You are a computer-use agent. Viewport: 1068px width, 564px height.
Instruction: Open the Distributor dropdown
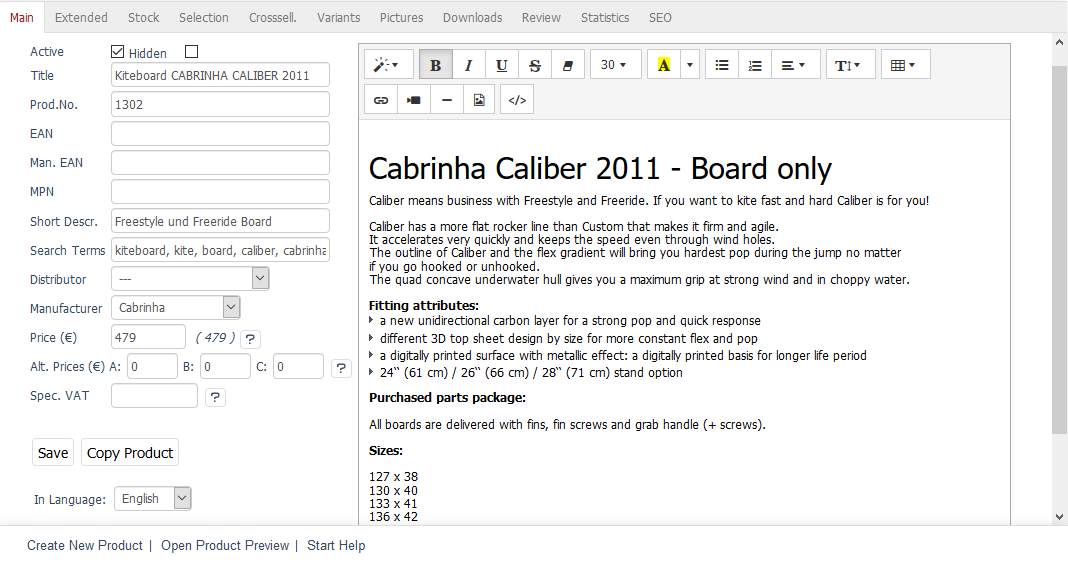(x=190, y=279)
